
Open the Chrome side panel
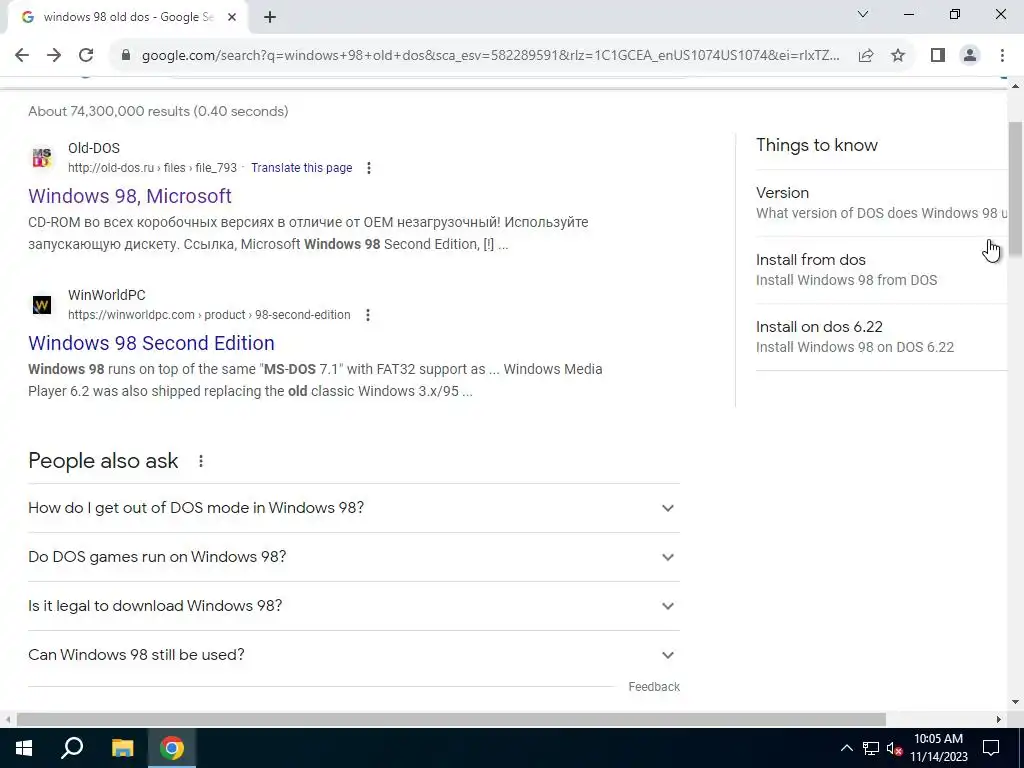pyautogui.click(x=938, y=55)
